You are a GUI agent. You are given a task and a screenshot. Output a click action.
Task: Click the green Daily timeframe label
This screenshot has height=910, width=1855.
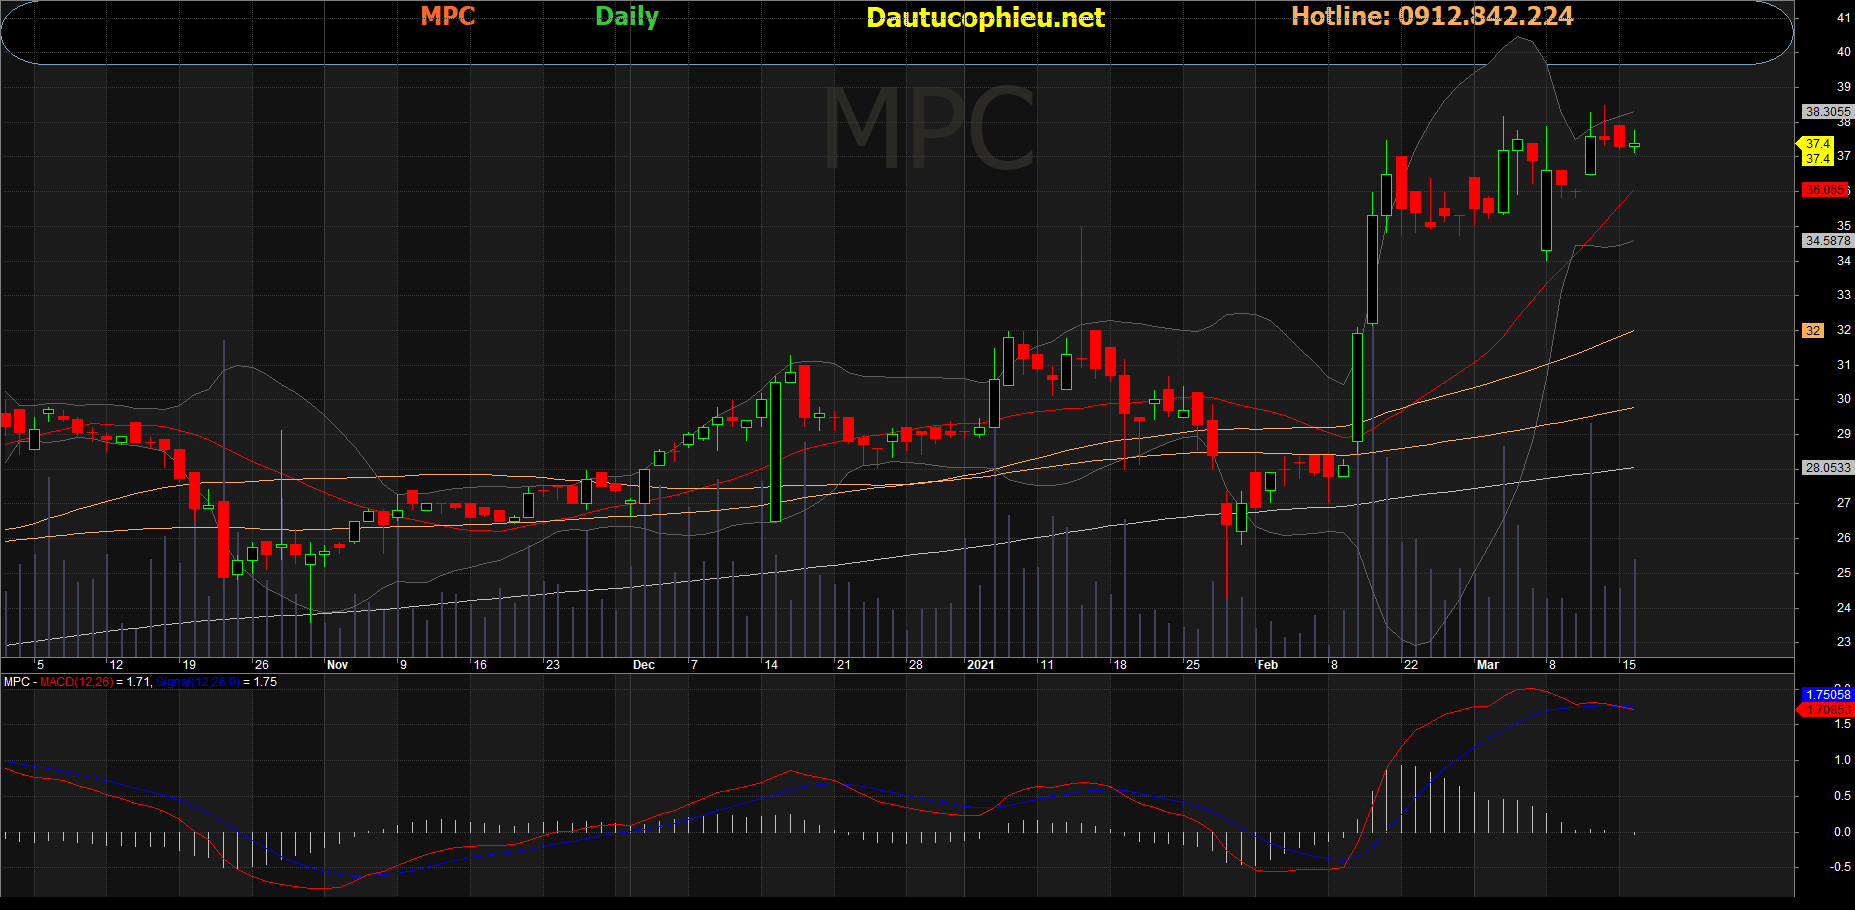627,17
